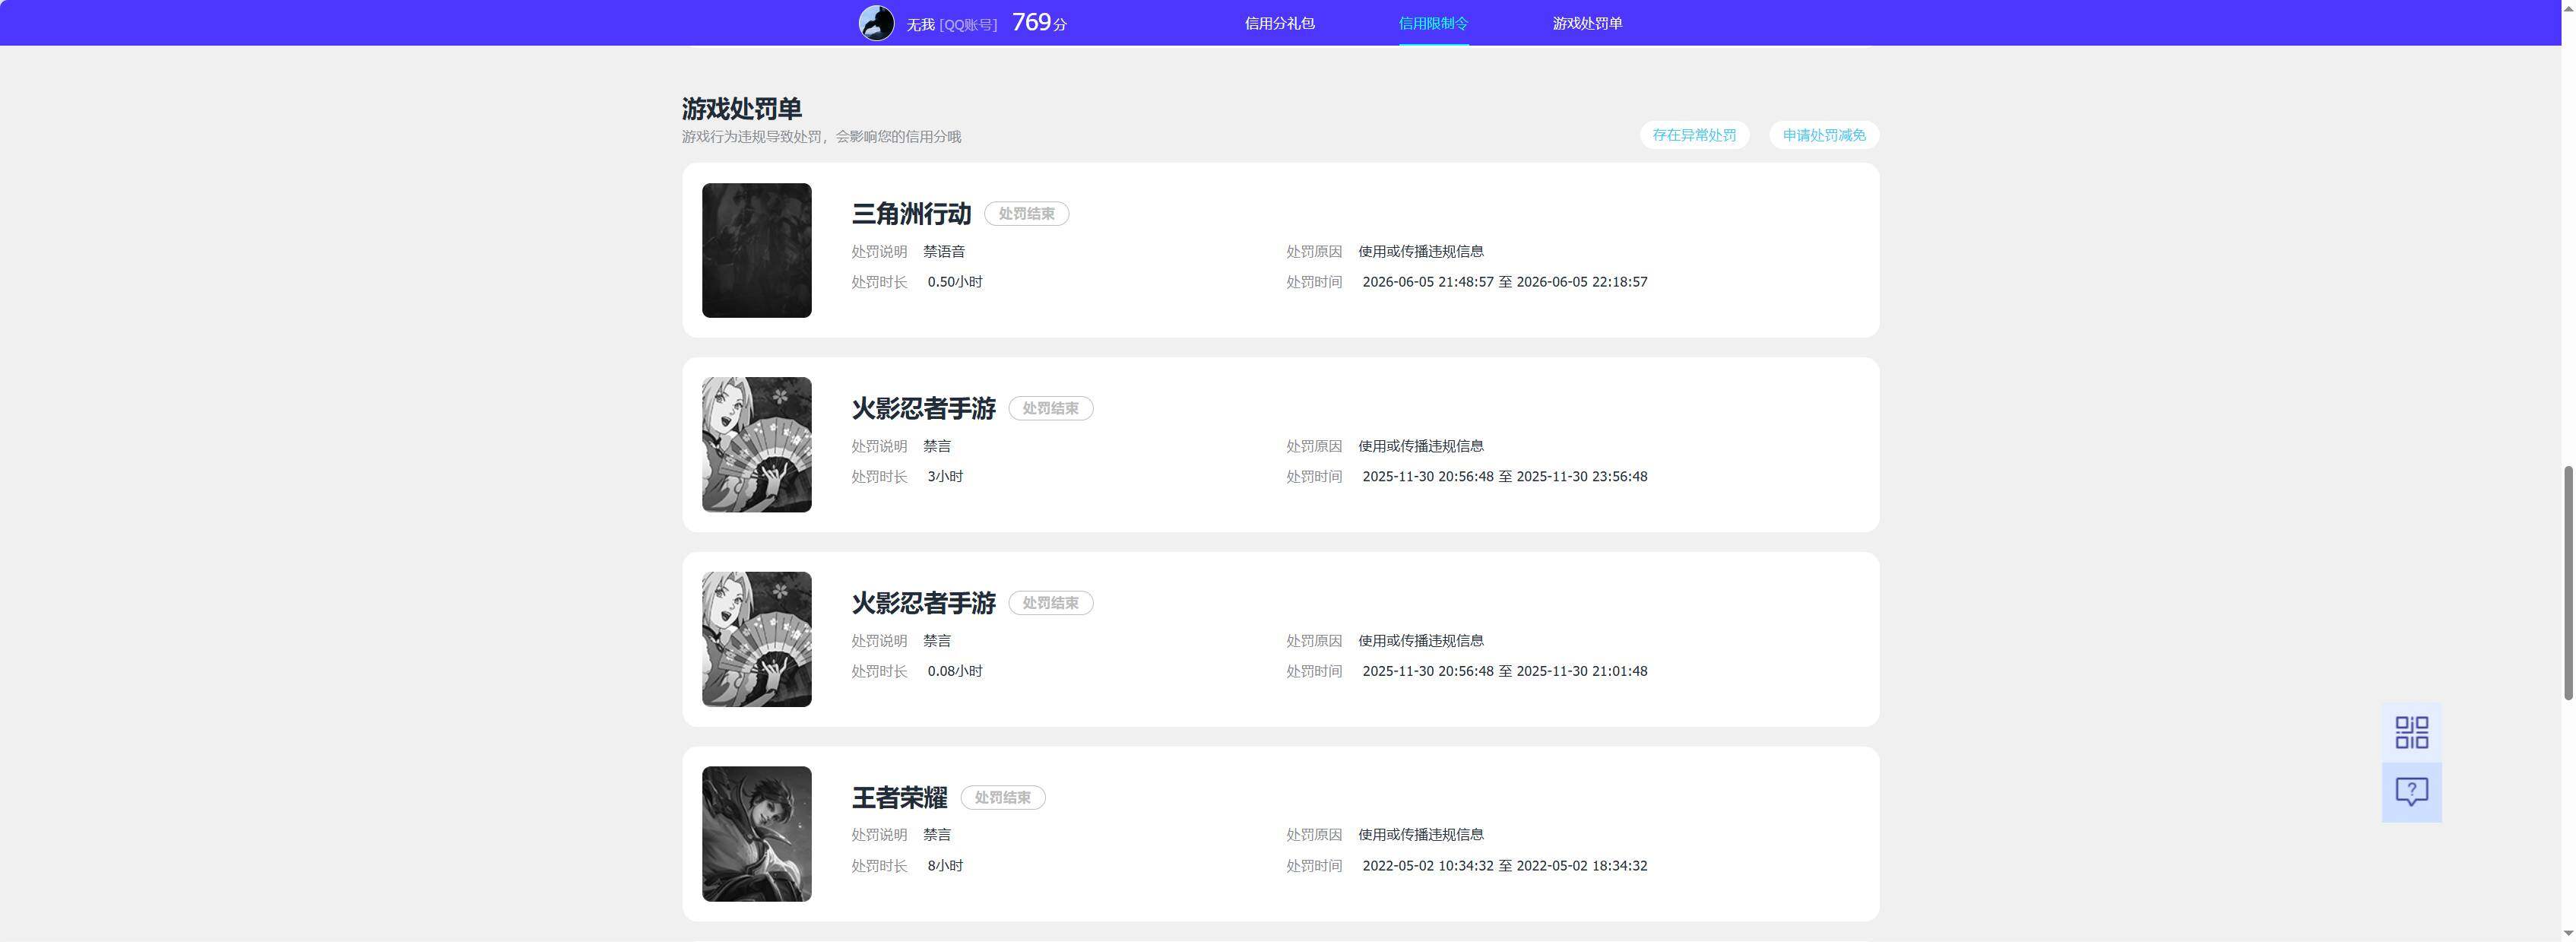Select the 0.50小时 penalty duration
The image size is (2576, 942).
coord(955,282)
